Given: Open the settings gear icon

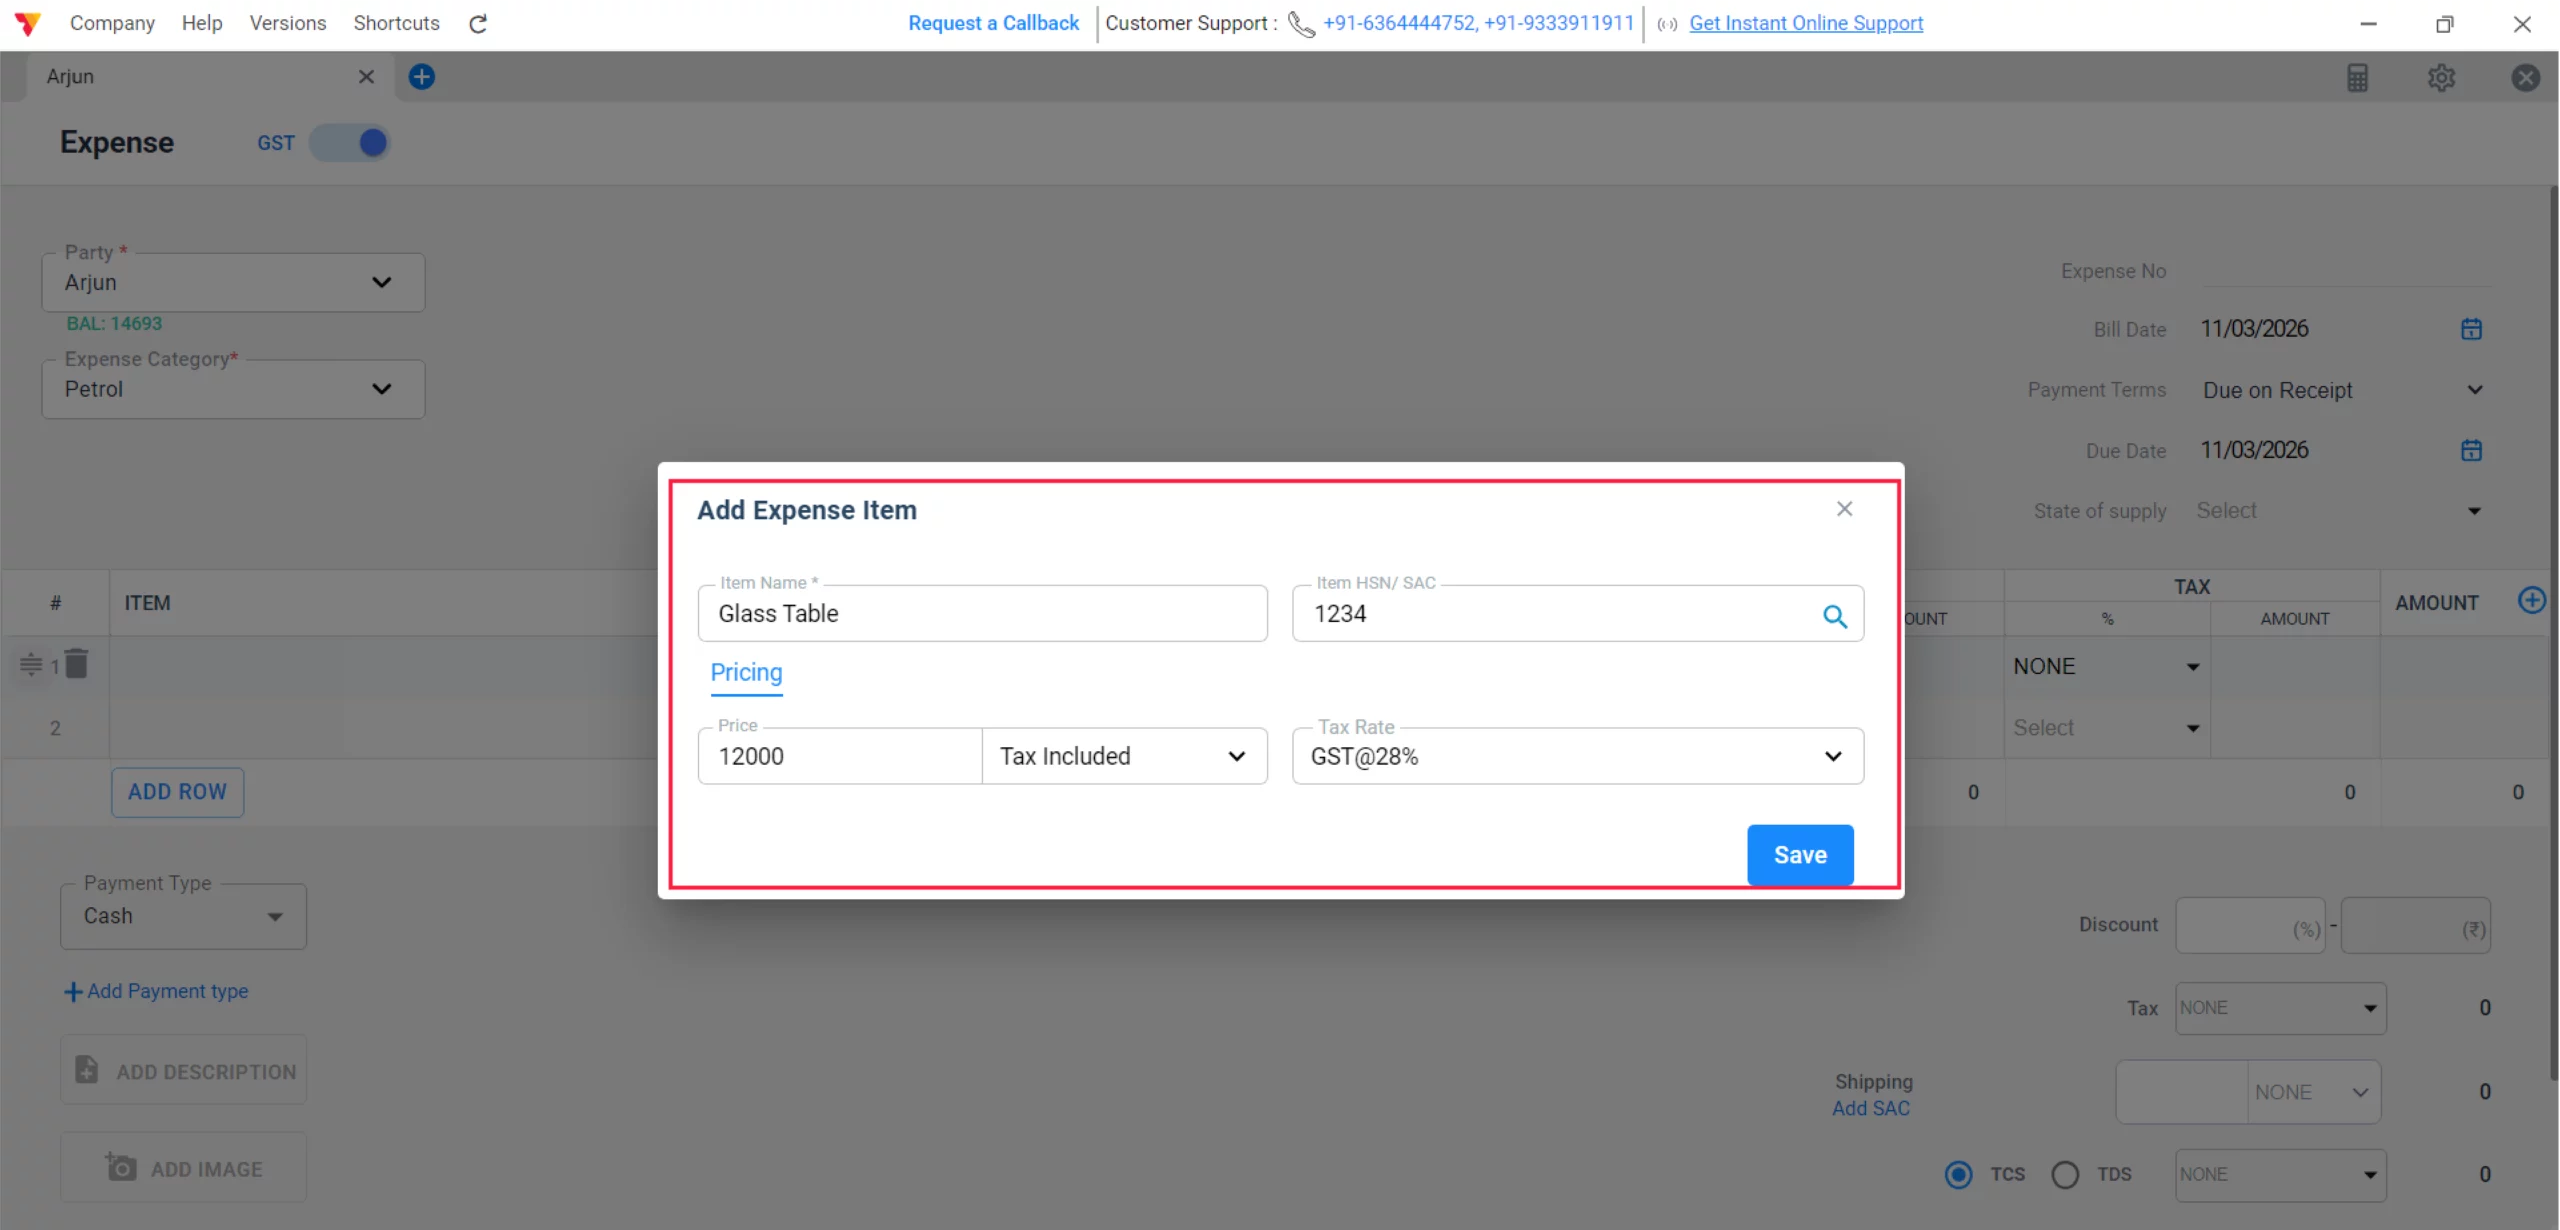Looking at the screenshot, I should tap(2441, 77).
